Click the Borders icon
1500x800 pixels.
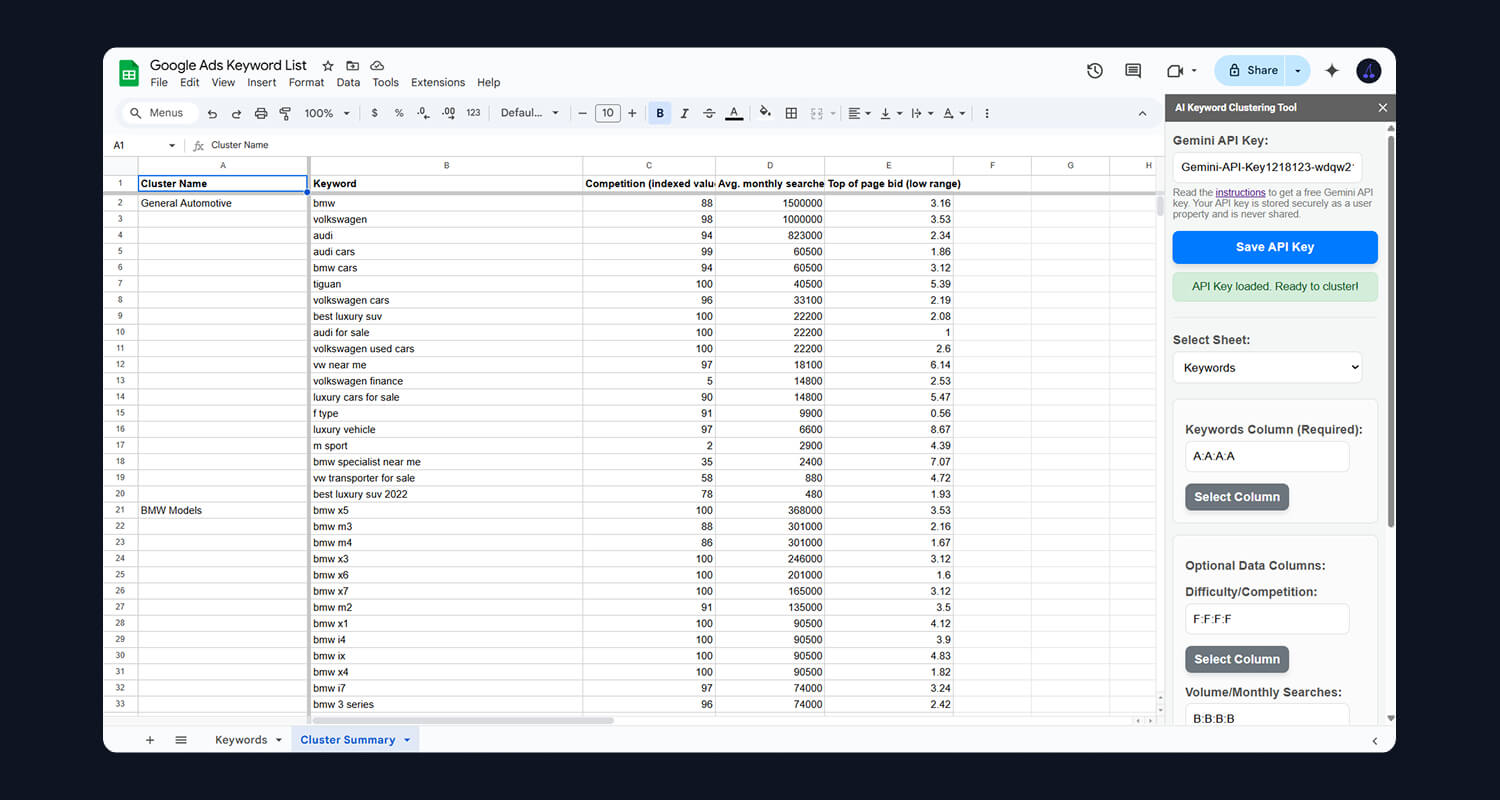(x=791, y=113)
